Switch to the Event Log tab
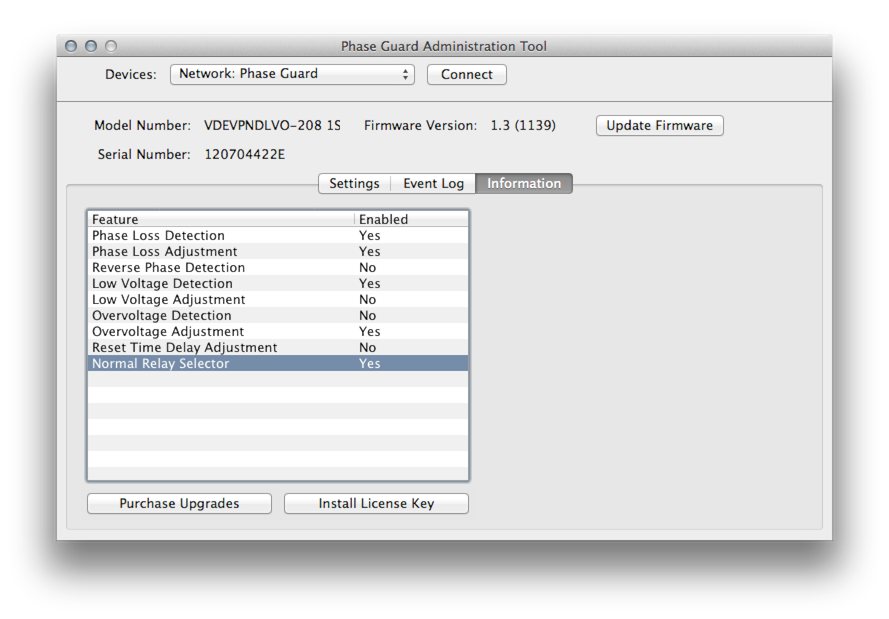This screenshot has height=619, width=889. pyautogui.click(x=433, y=184)
